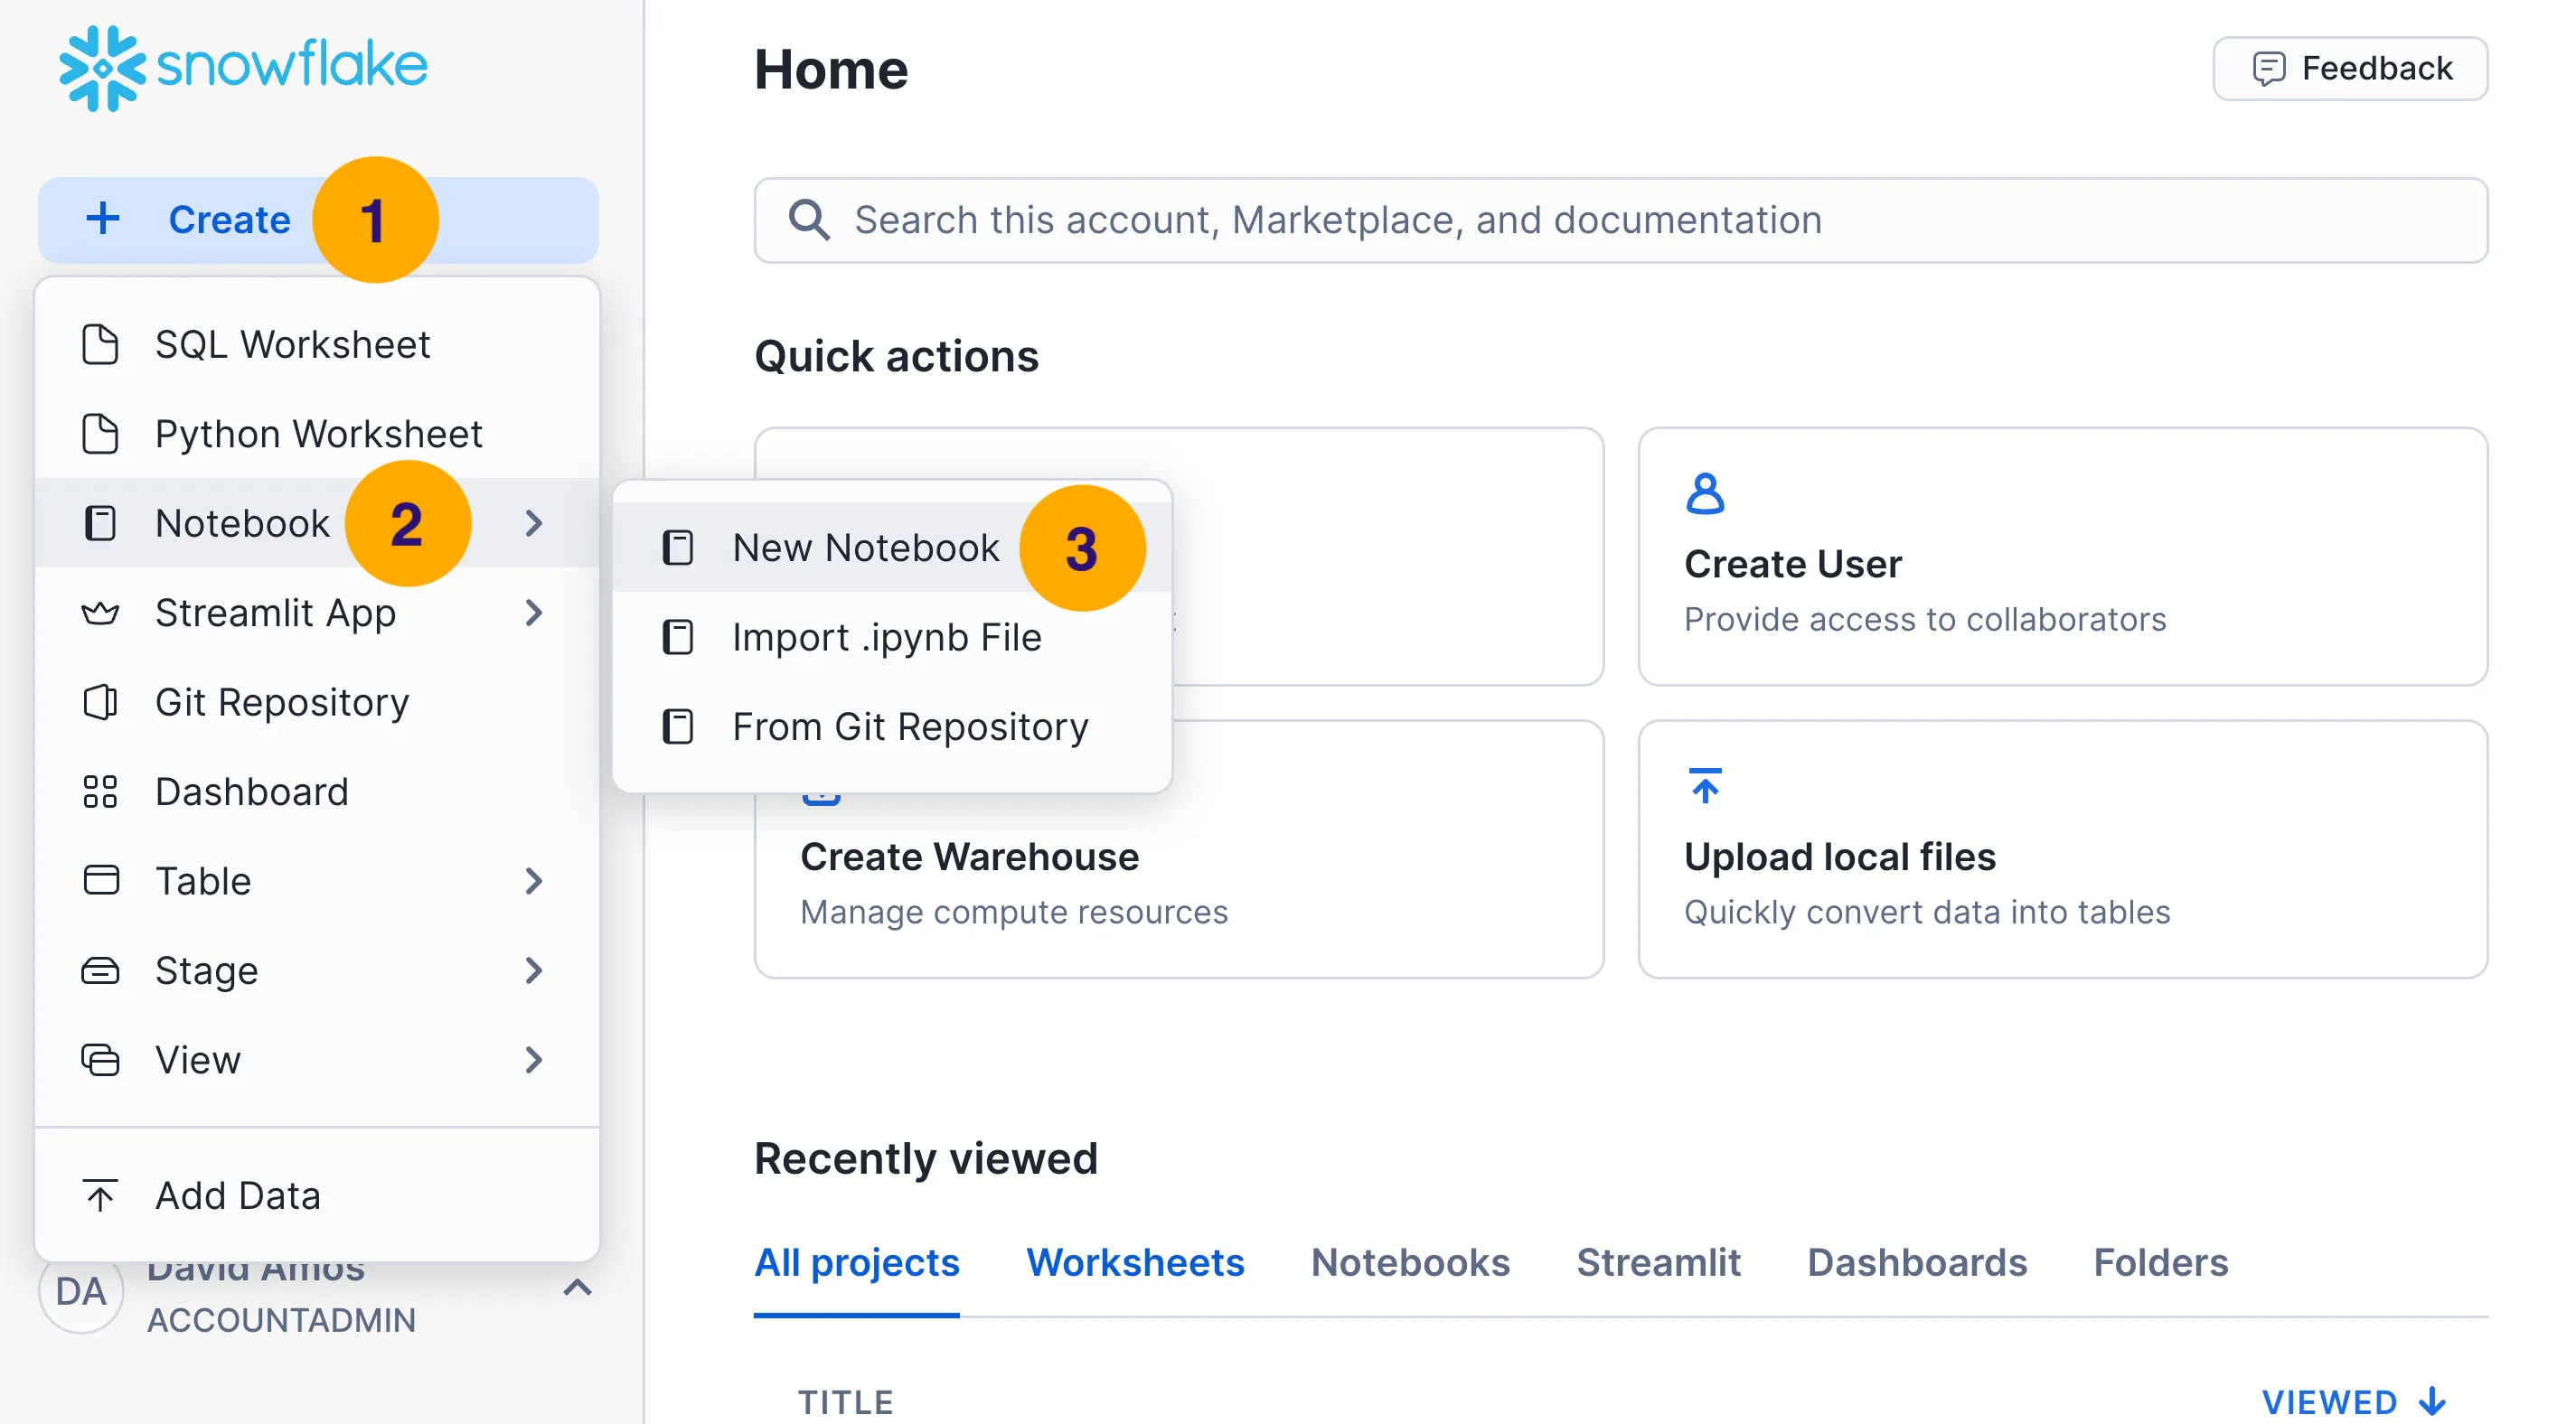
Task: Focus the account search field
Action: click(x=1620, y=220)
